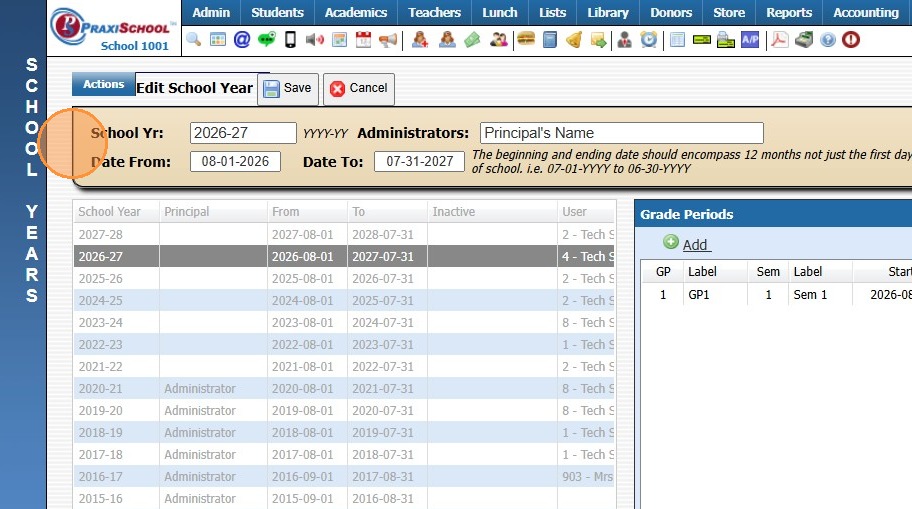Open the spreadsheet table icon

point(678,40)
